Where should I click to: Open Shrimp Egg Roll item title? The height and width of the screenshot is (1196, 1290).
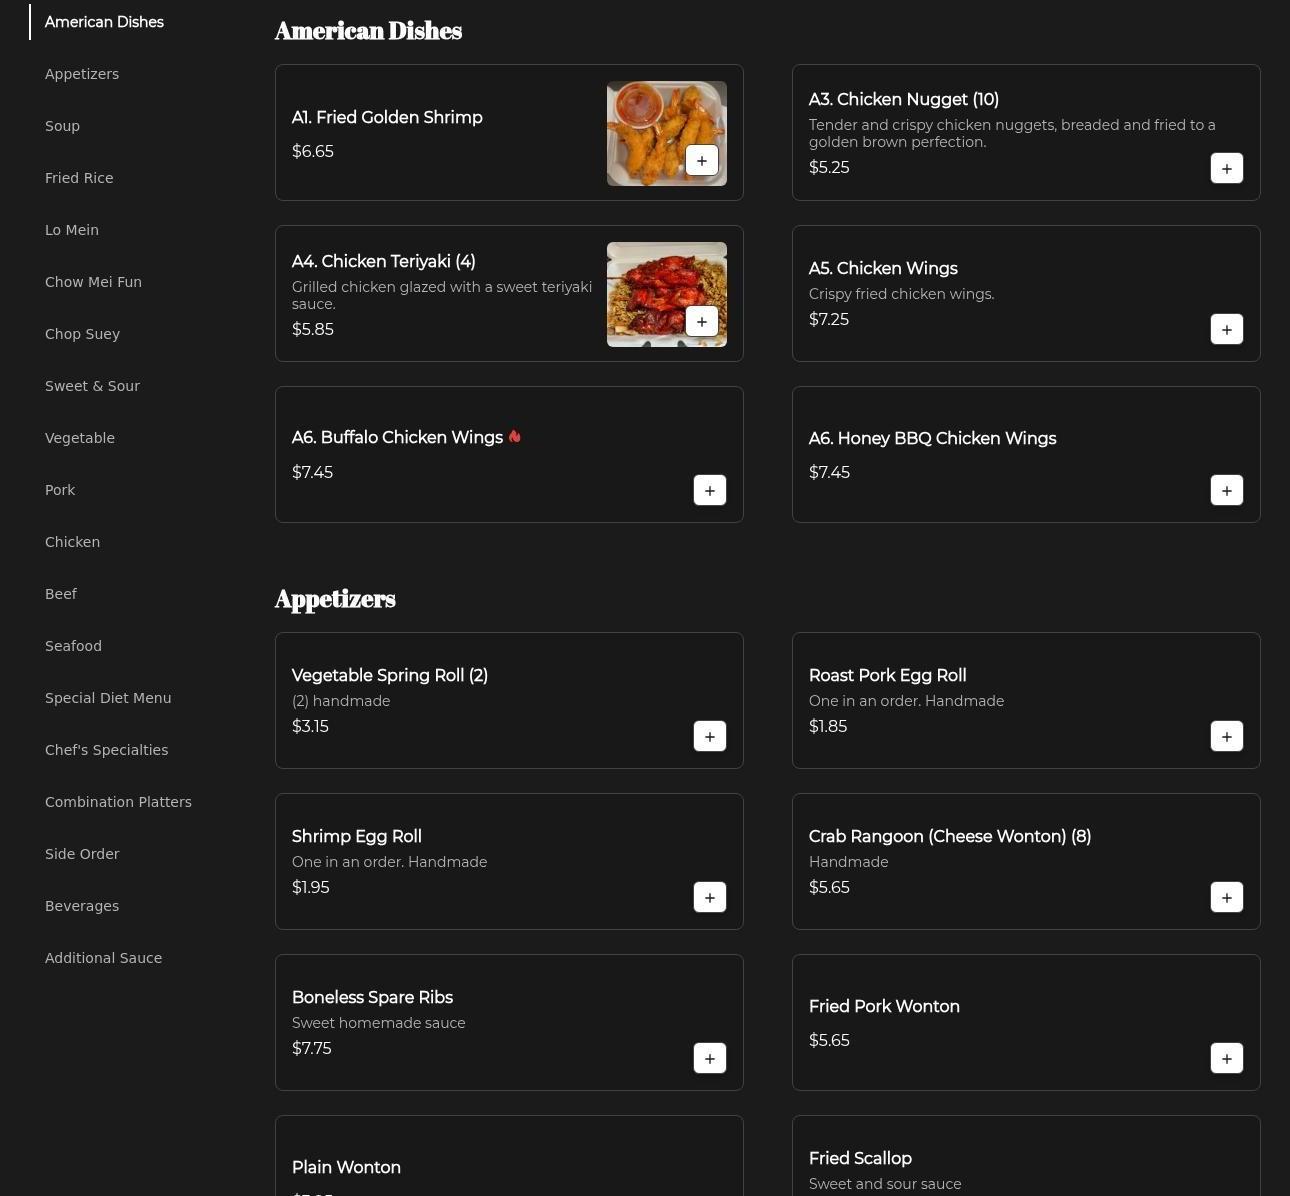[357, 836]
